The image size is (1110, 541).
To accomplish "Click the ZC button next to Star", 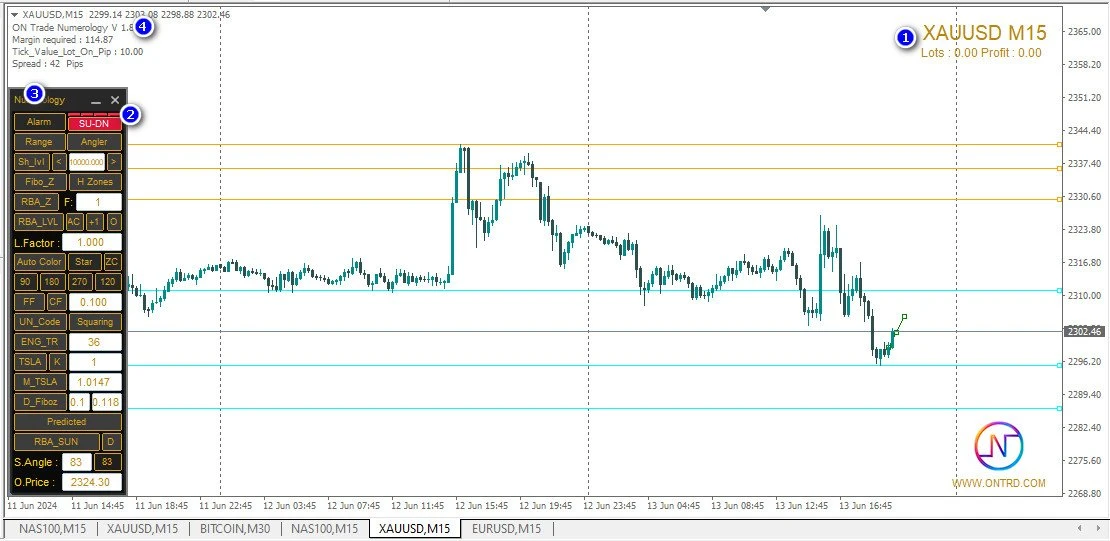I will 112,262.
